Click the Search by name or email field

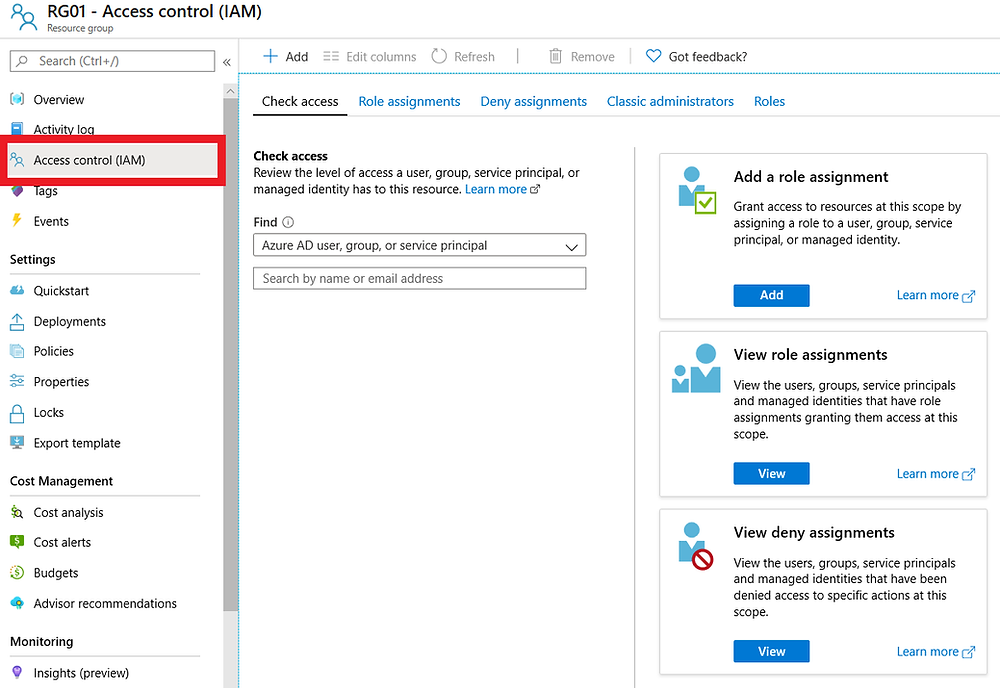click(420, 279)
